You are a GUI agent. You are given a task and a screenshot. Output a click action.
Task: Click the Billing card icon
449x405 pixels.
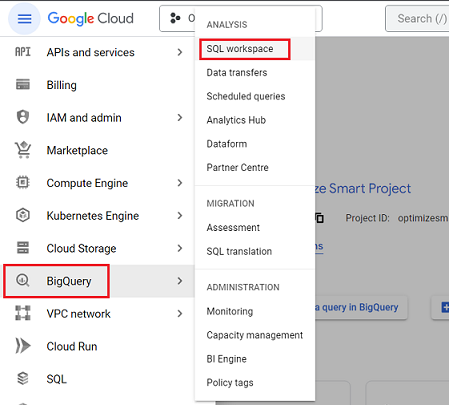click(x=23, y=84)
